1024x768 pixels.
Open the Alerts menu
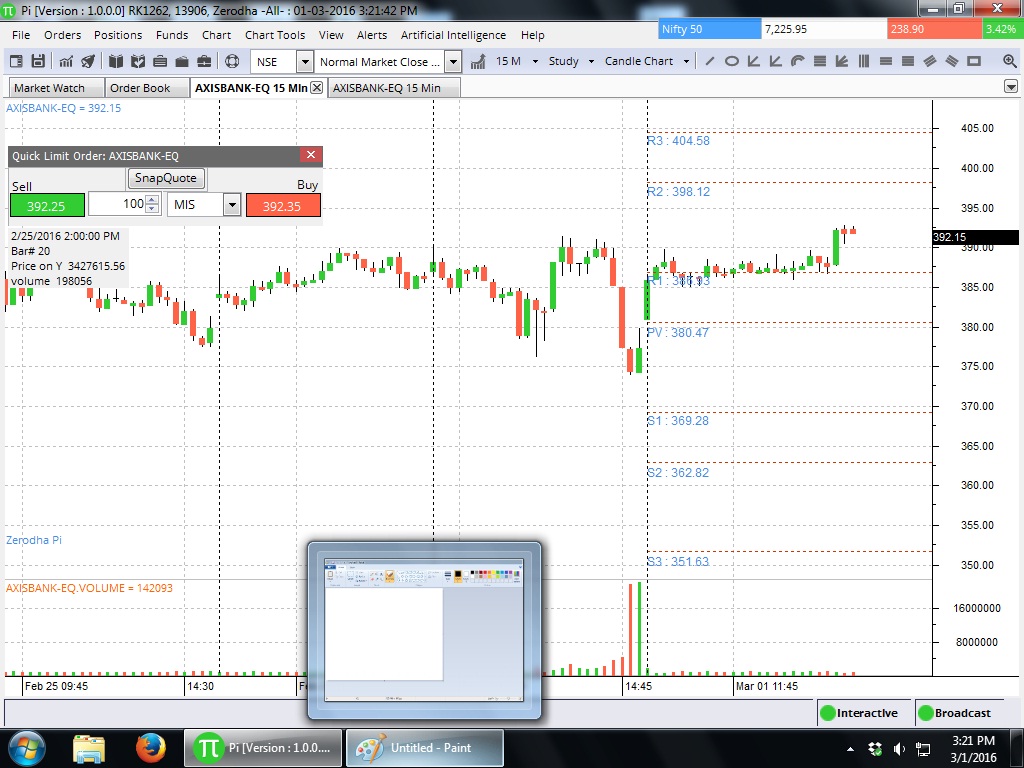(x=372, y=35)
